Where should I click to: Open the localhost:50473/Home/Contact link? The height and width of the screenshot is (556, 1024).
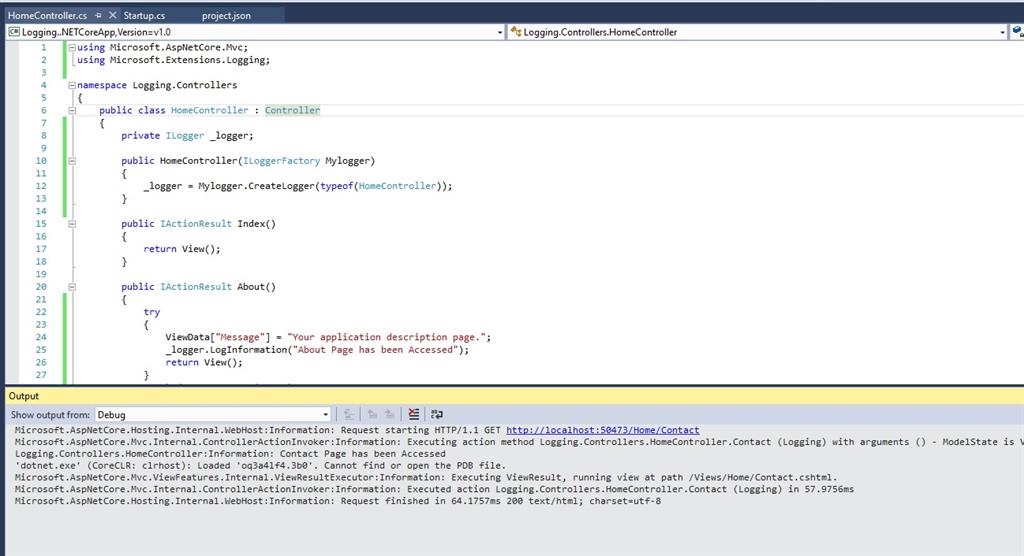pyautogui.click(x=603, y=430)
